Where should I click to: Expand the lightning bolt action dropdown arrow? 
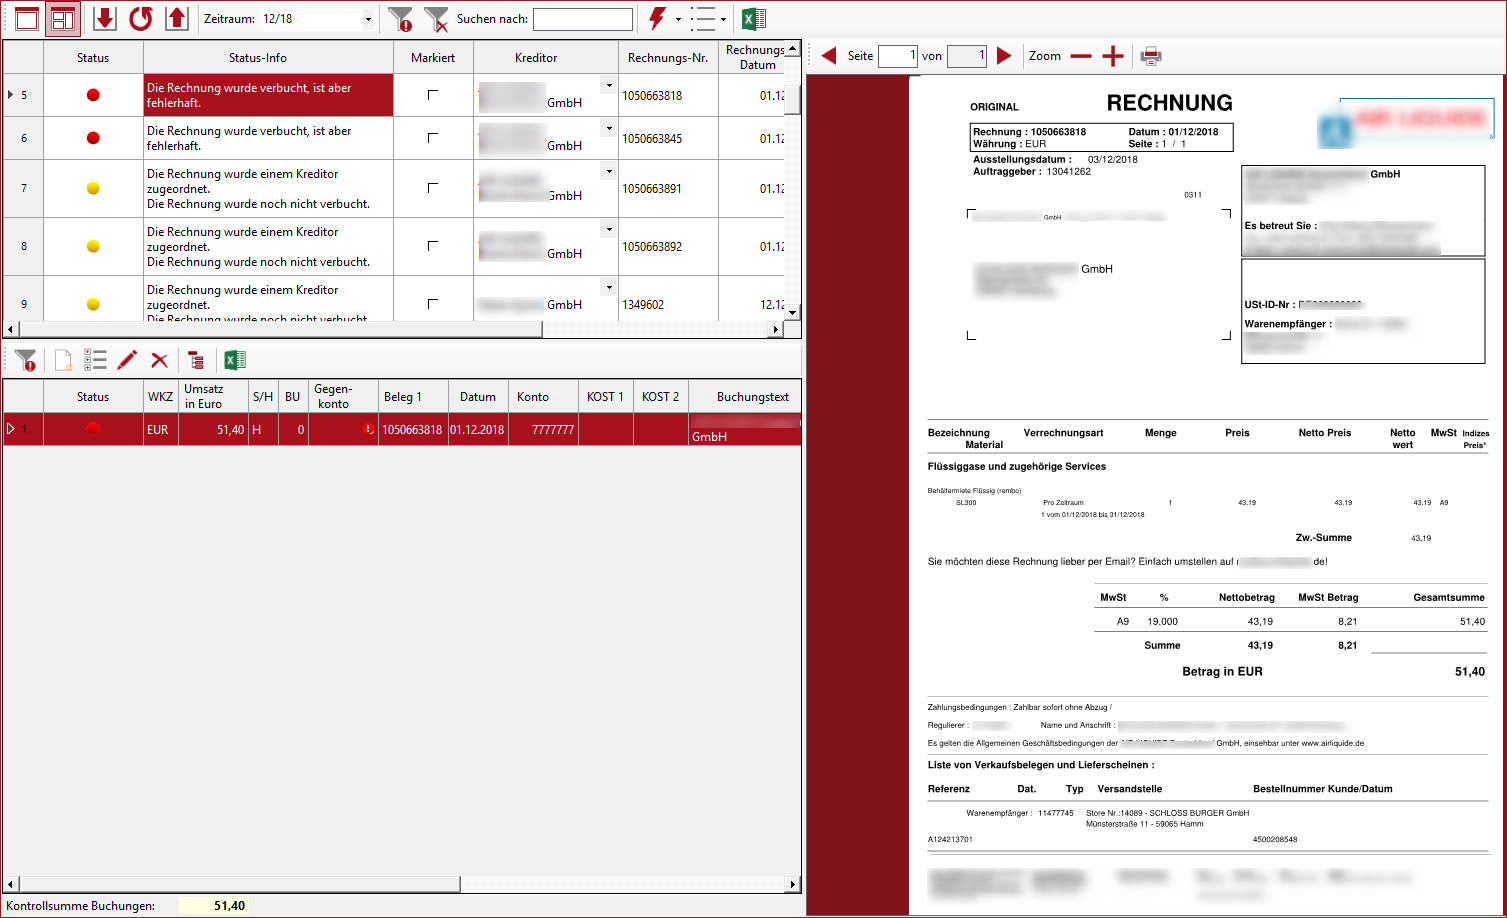(x=678, y=19)
